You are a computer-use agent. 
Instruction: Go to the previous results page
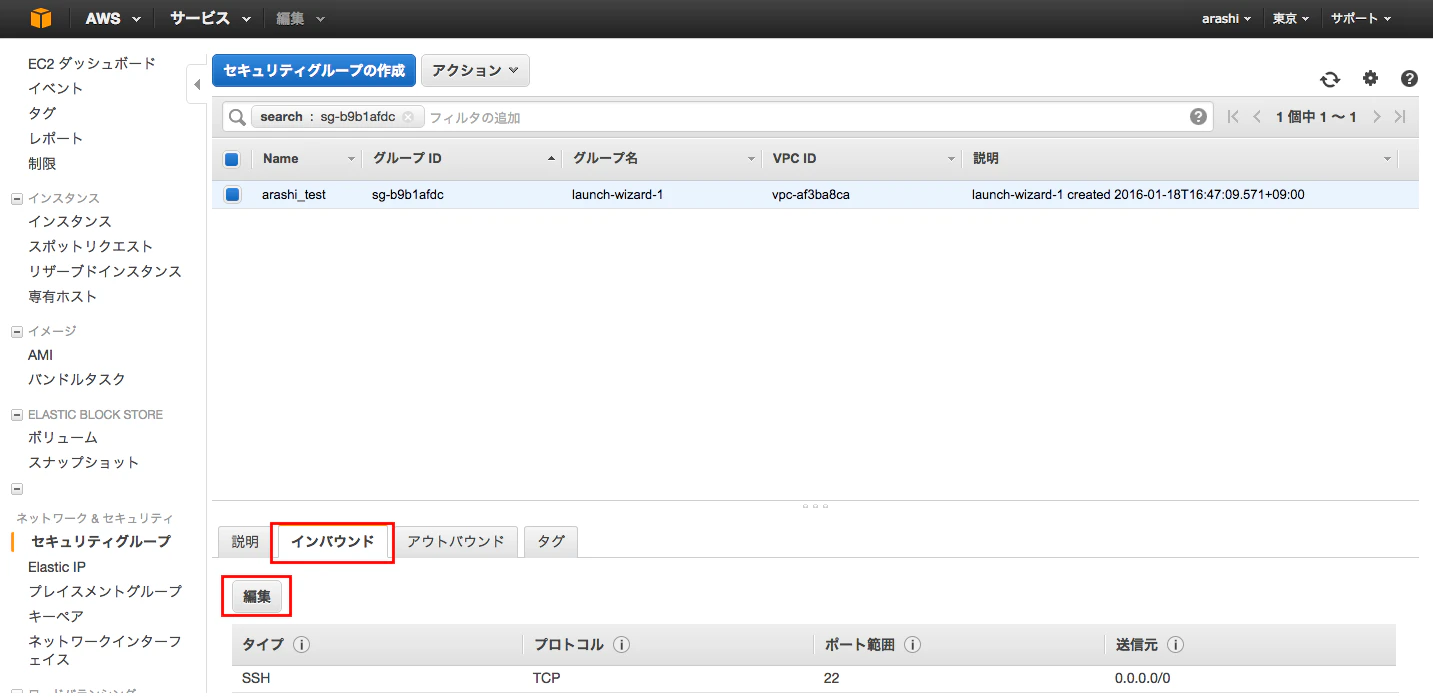(x=1257, y=117)
